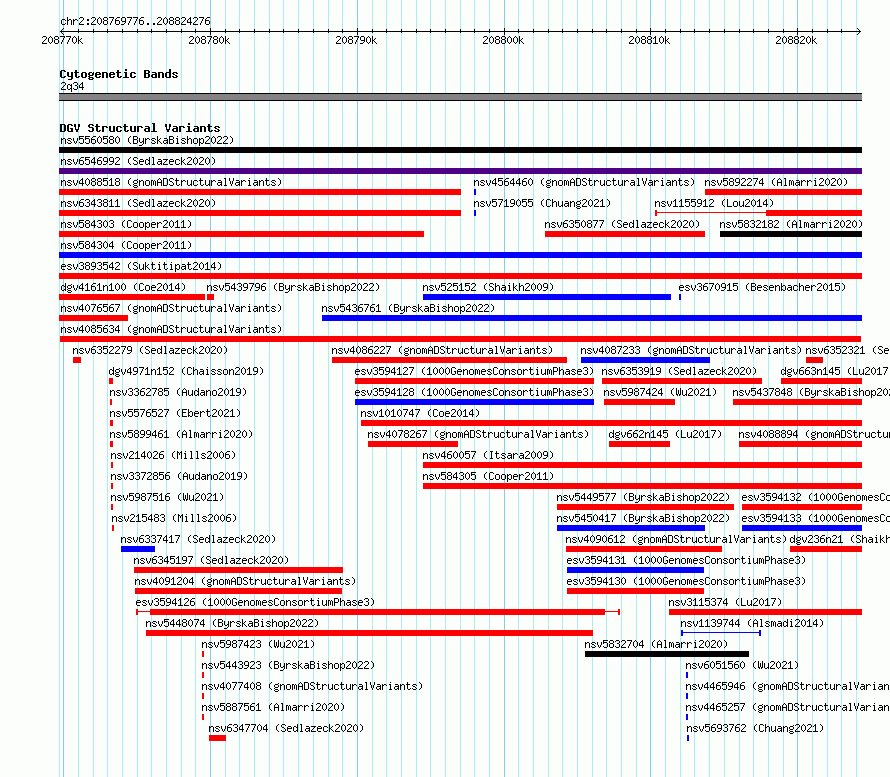Open nsv4088518 (gnomADStructuralVariants) variant
890x777 pixels.
(x=260, y=192)
